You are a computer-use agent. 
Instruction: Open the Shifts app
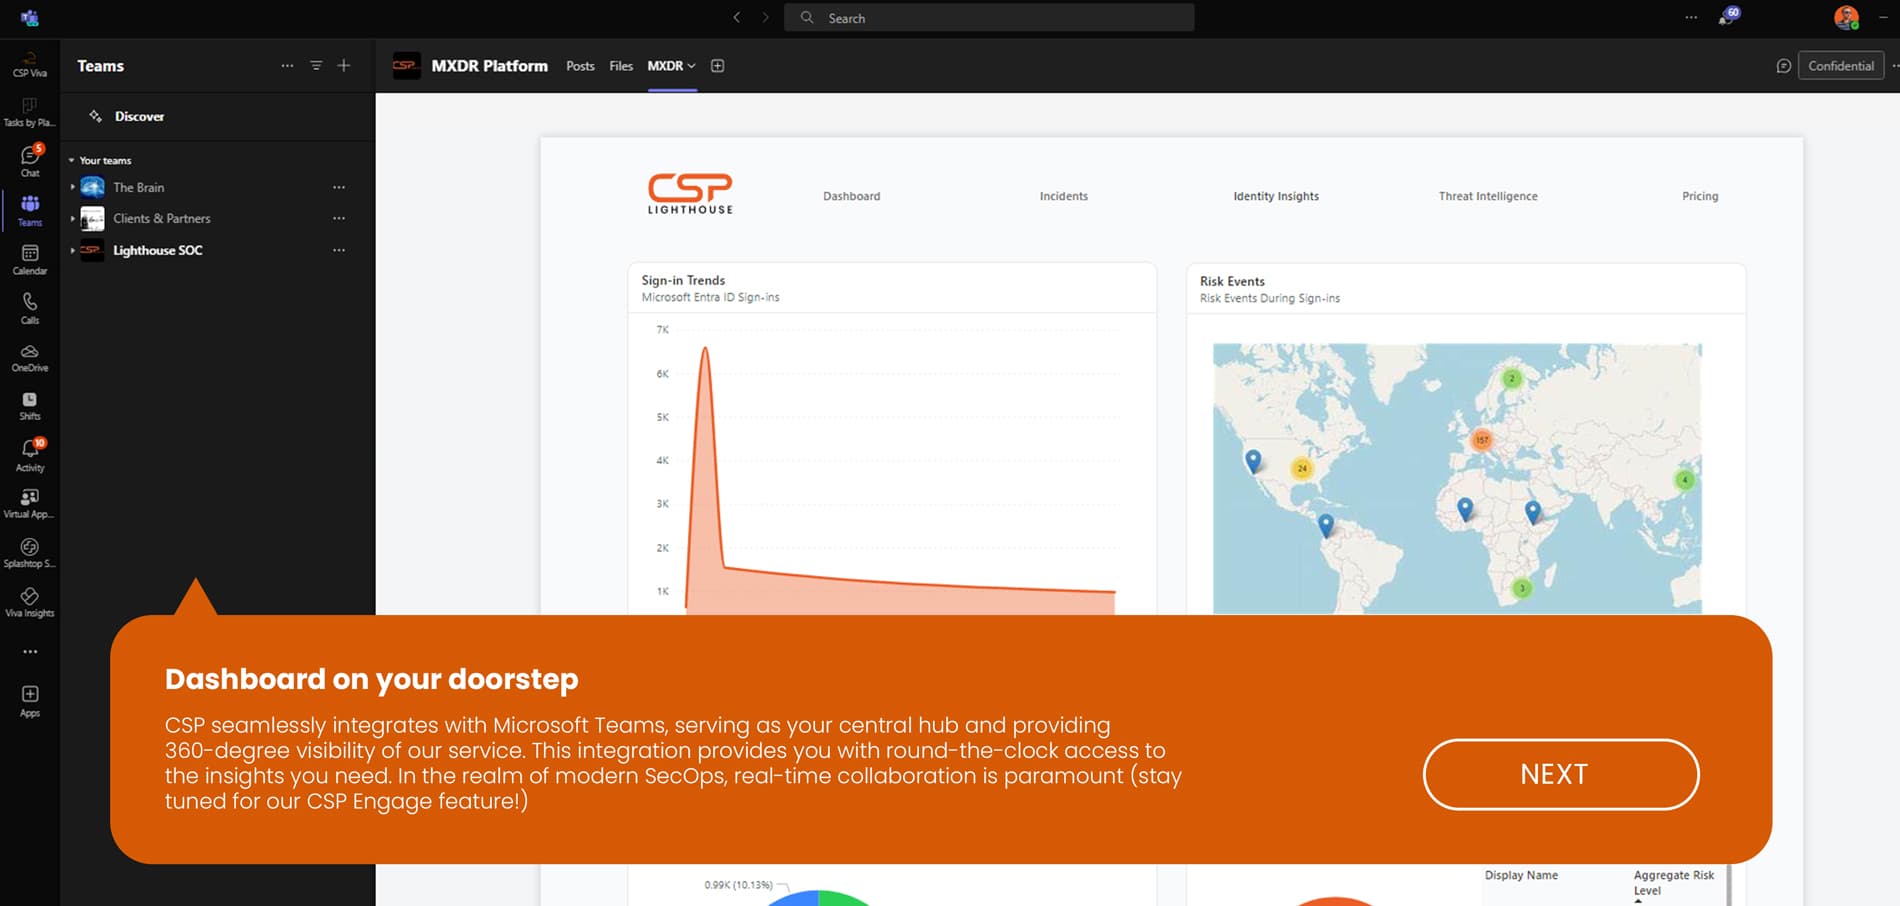30,406
